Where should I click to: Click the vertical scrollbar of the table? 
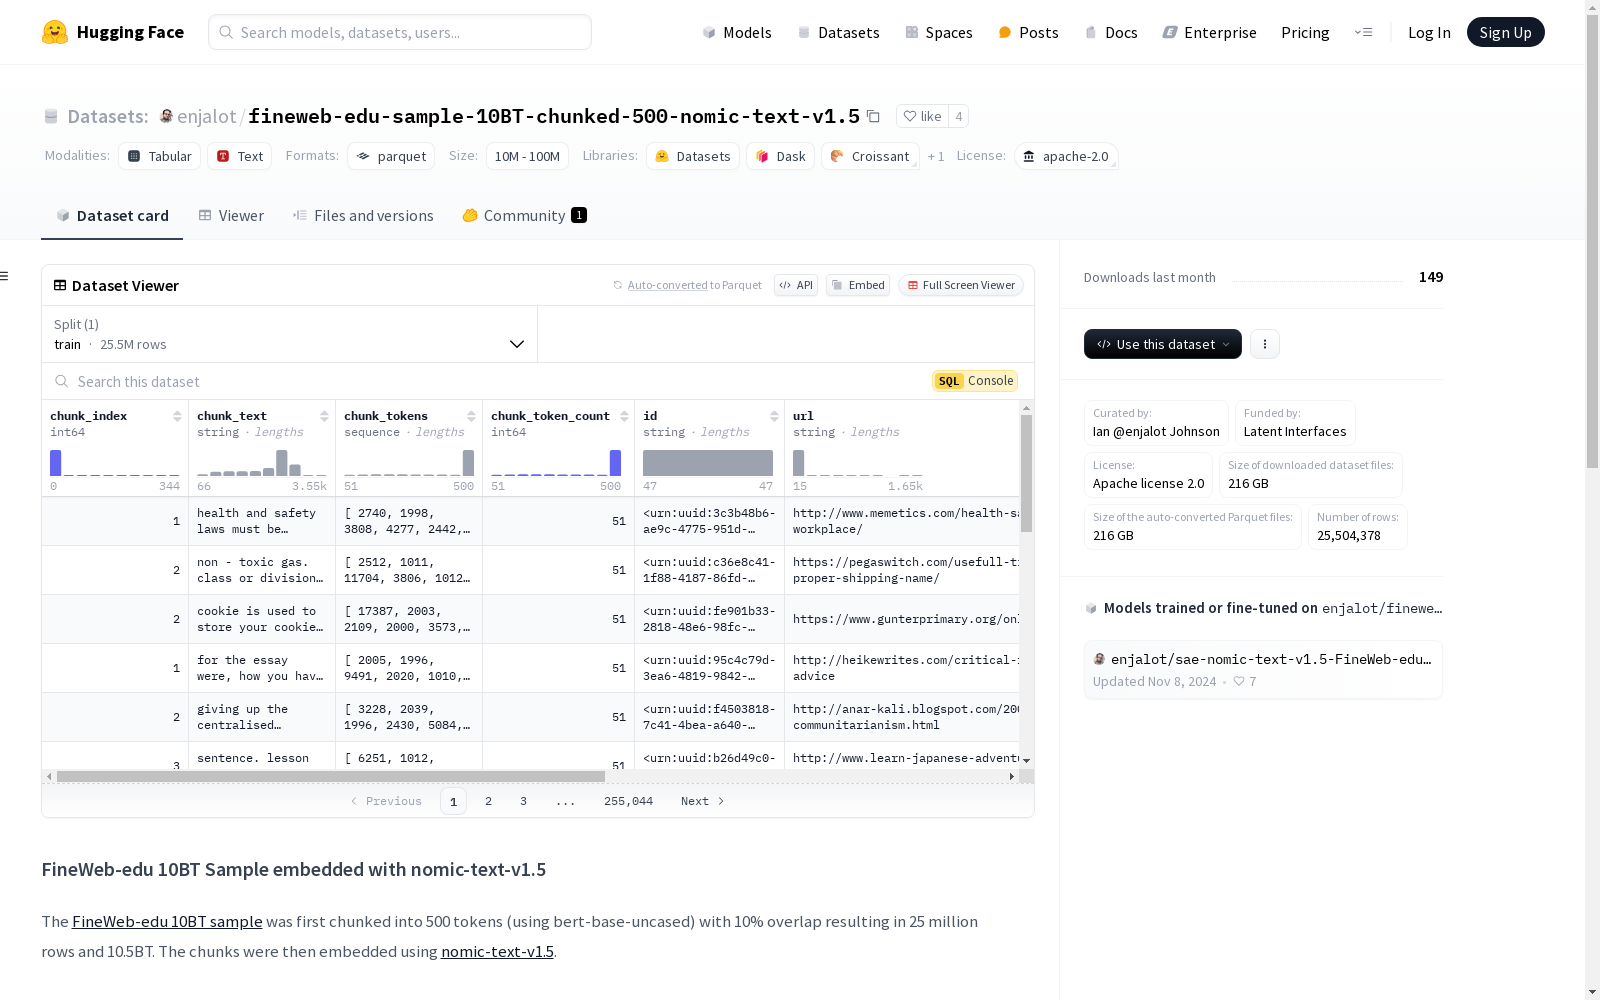pyautogui.click(x=1026, y=473)
